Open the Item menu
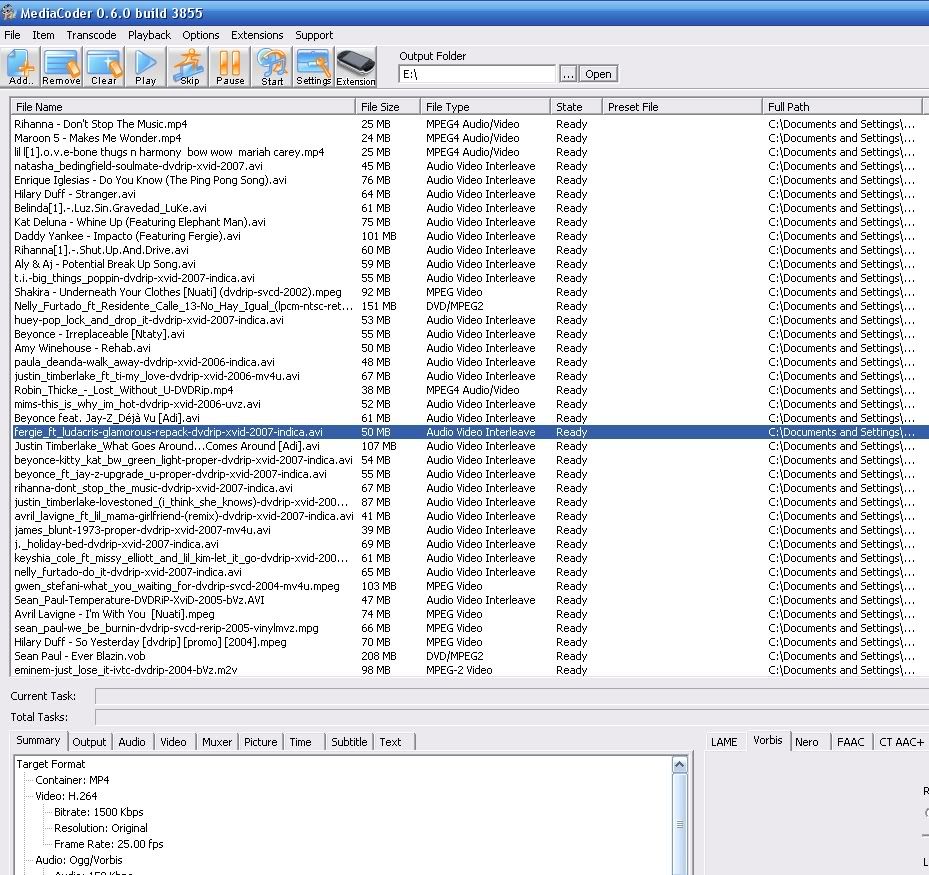Image resolution: width=929 pixels, height=875 pixels. [x=43, y=35]
